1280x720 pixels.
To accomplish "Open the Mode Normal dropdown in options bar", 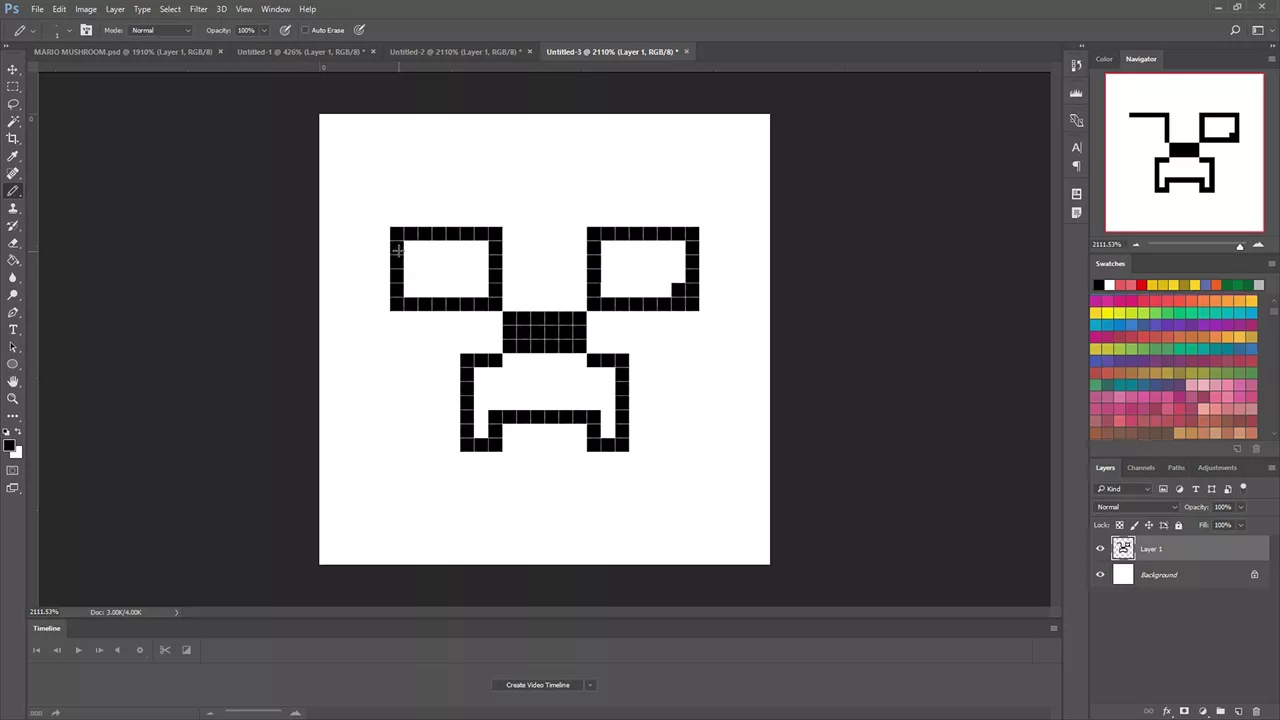I will tap(160, 30).
